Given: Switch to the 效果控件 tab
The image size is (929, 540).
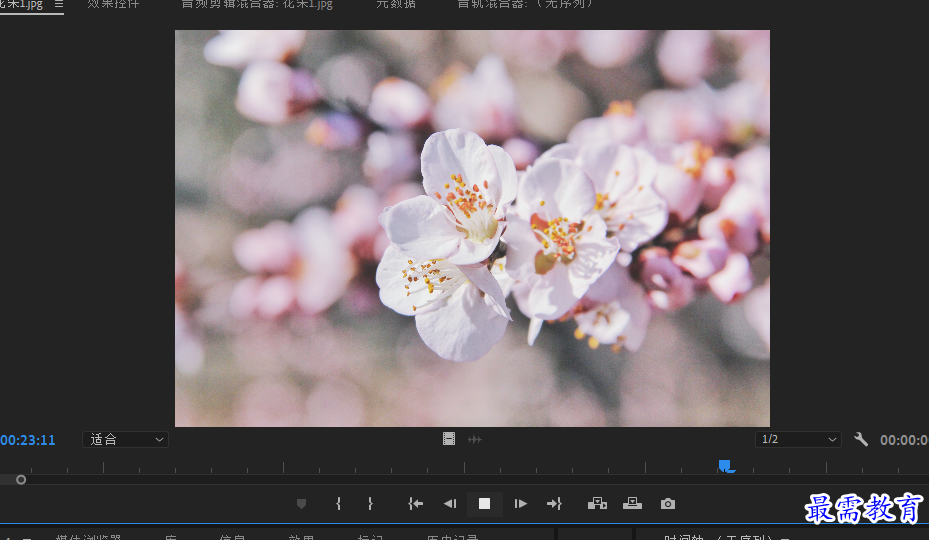Looking at the screenshot, I should (113, 4).
